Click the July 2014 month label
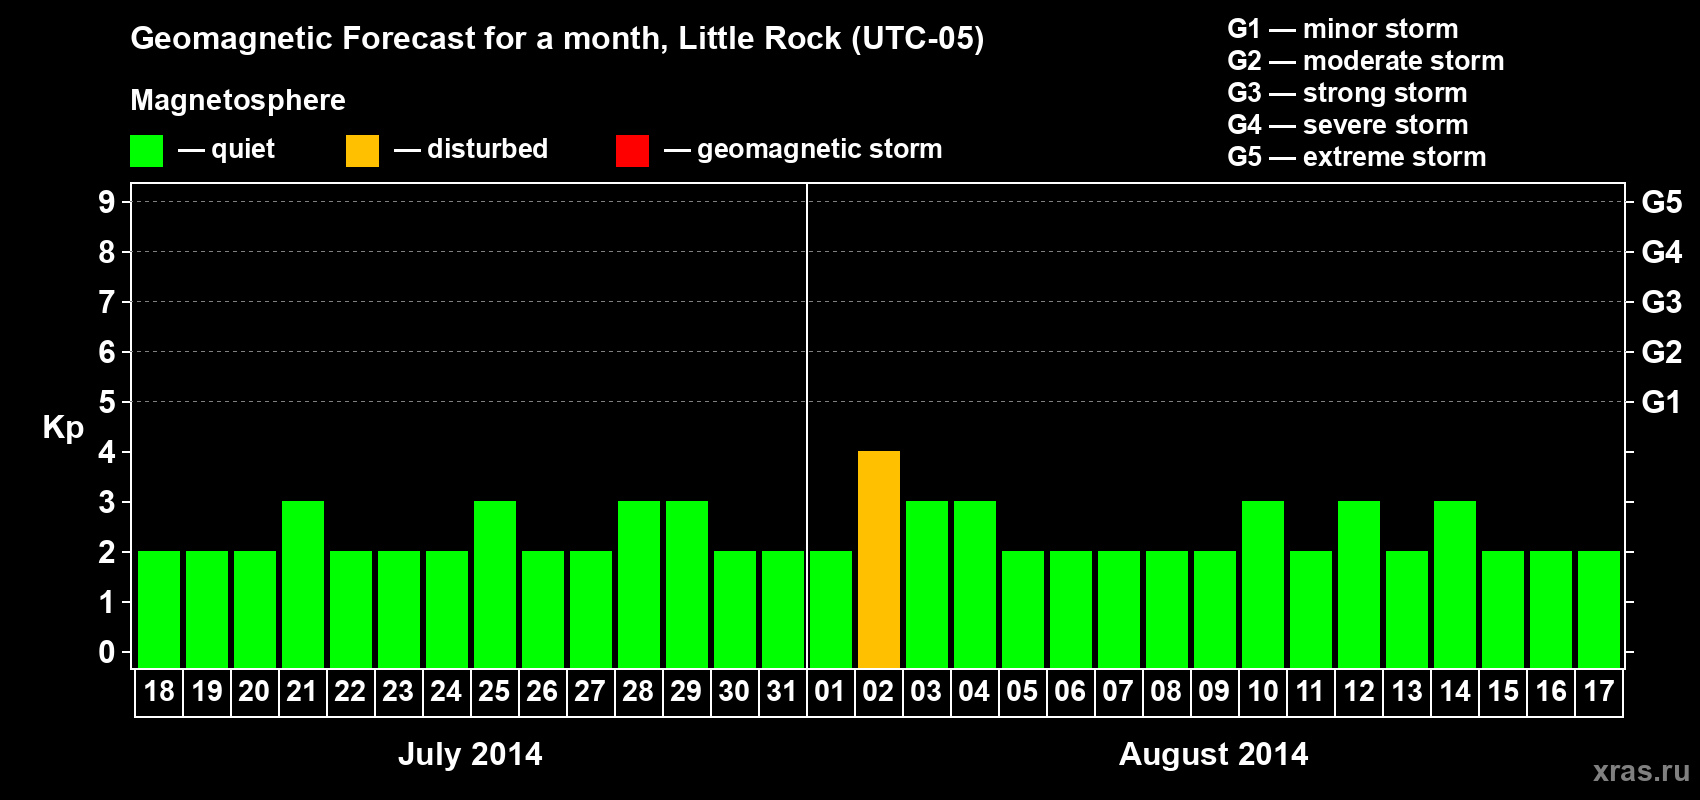 (470, 754)
